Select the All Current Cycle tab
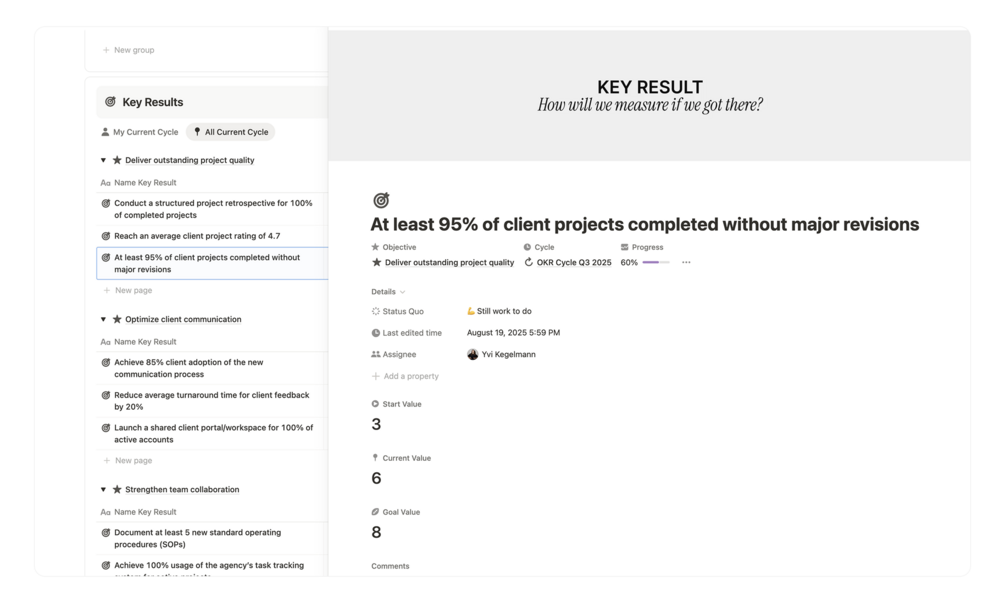The width and height of the screenshot is (1005, 603). point(231,132)
